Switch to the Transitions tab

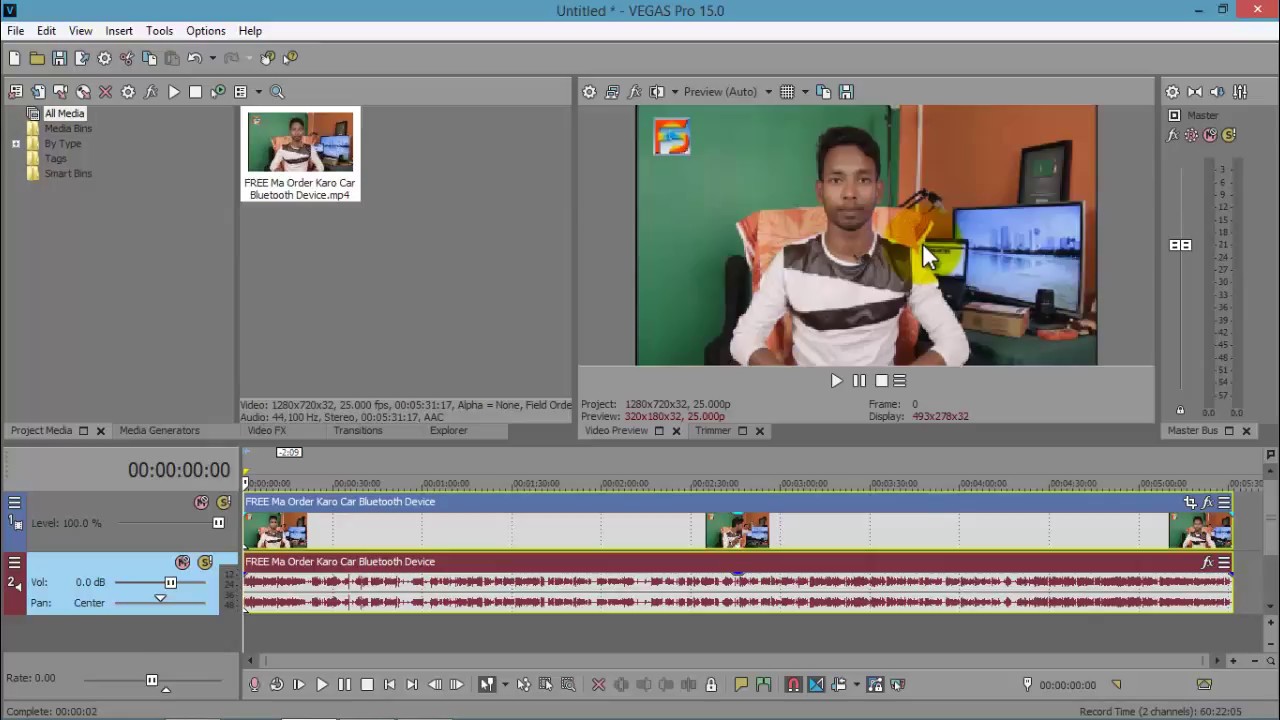(358, 431)
